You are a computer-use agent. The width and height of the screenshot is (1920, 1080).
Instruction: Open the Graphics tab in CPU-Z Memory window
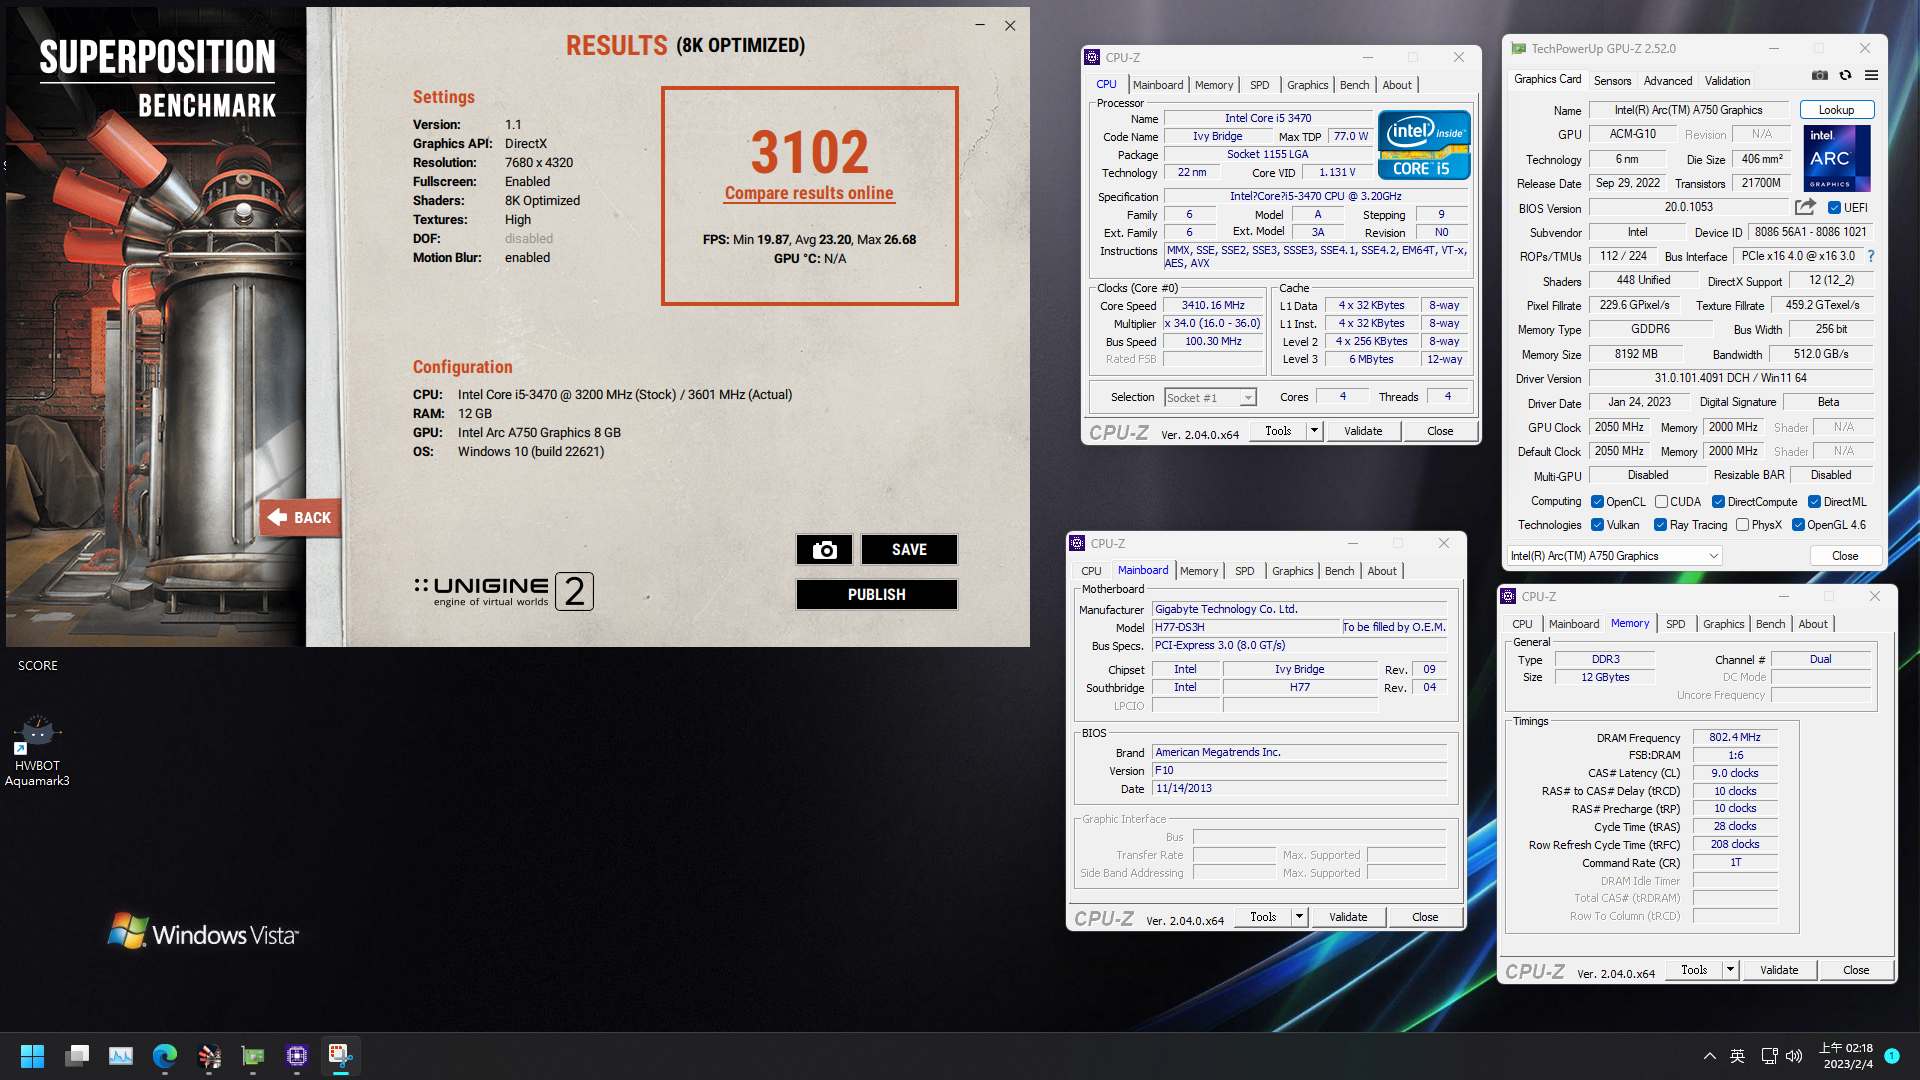(1723, 624)
